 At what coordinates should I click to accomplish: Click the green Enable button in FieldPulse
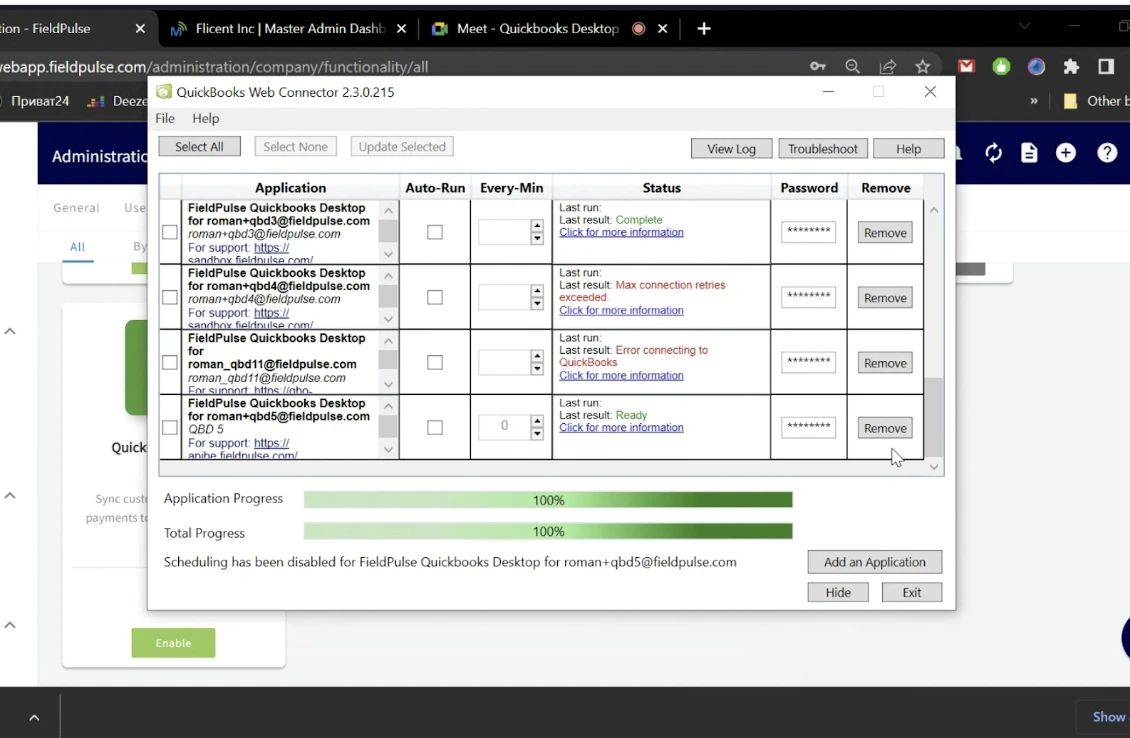(x=173, y=643)
